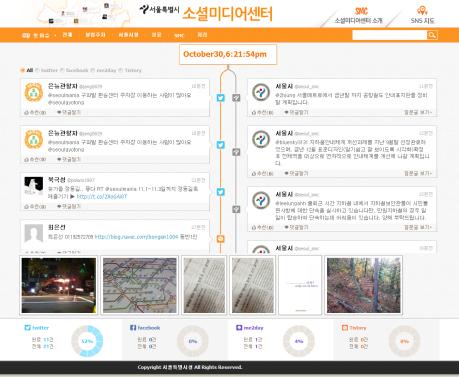Viewport: 459px width, 377px height.
Task: Open the SMC 소셜미디어센터 소개 icon link
Action: [361, 11]
